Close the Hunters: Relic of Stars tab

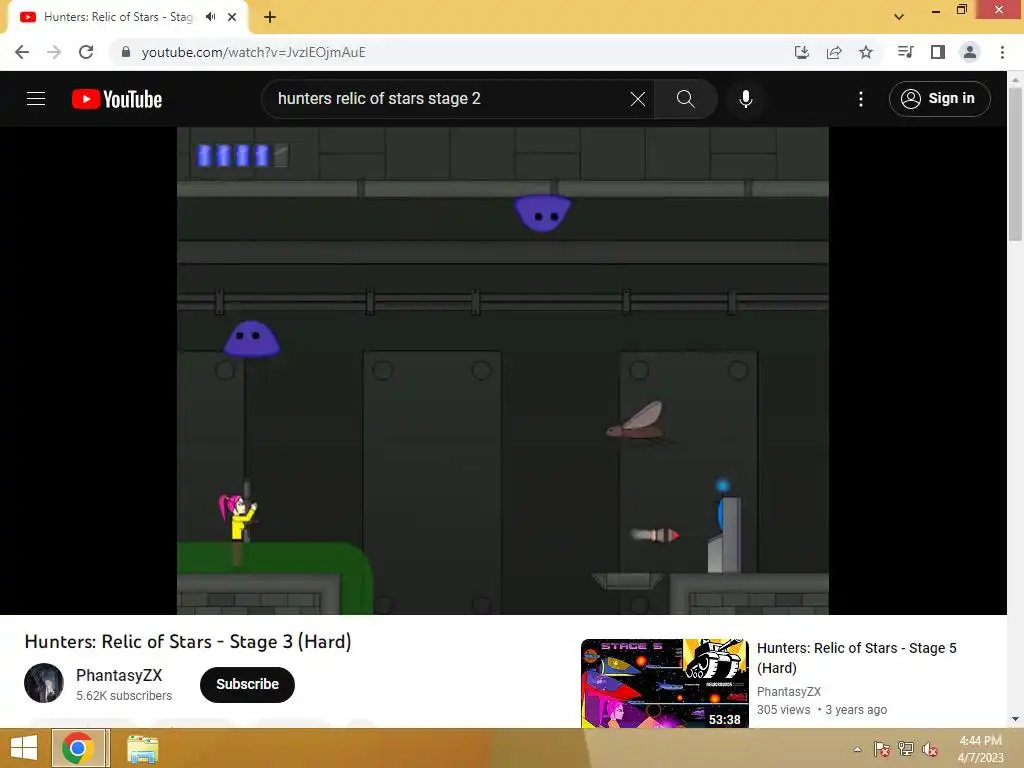[232, 17]
